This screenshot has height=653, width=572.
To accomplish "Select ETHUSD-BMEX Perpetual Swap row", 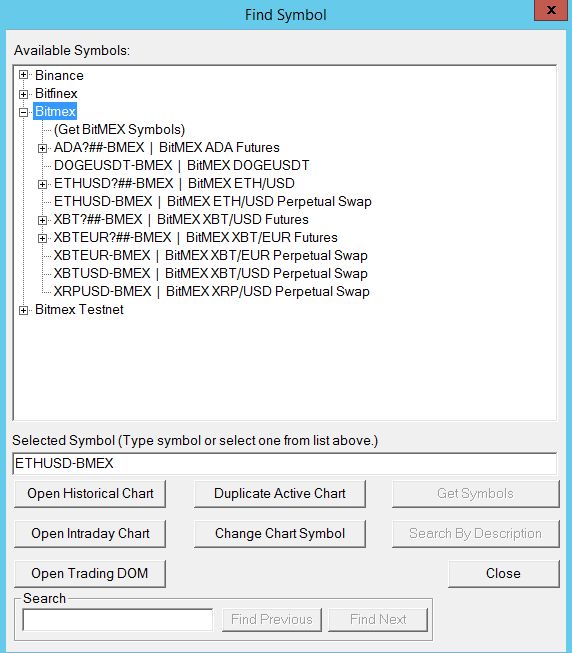I will click(212, 202).
